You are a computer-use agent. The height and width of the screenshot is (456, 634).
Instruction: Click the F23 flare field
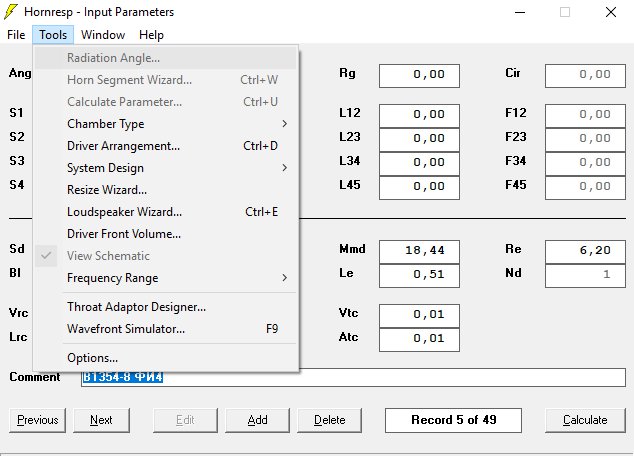pos(585,139)
